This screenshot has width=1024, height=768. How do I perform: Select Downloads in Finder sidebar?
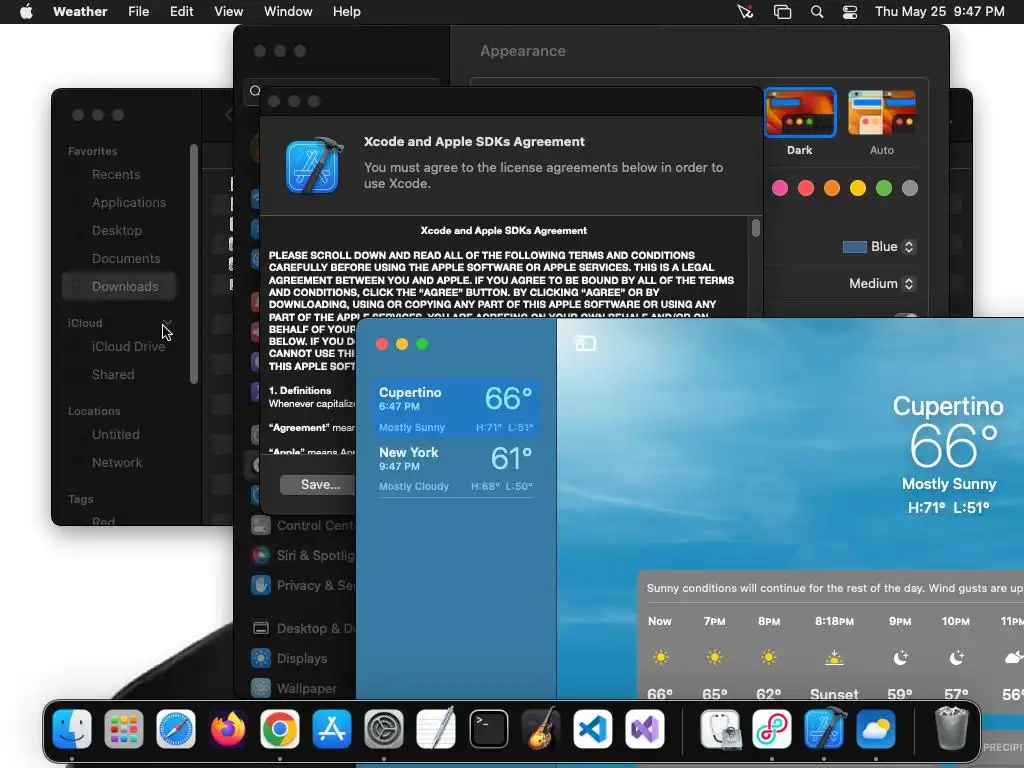tap(119, 286)
